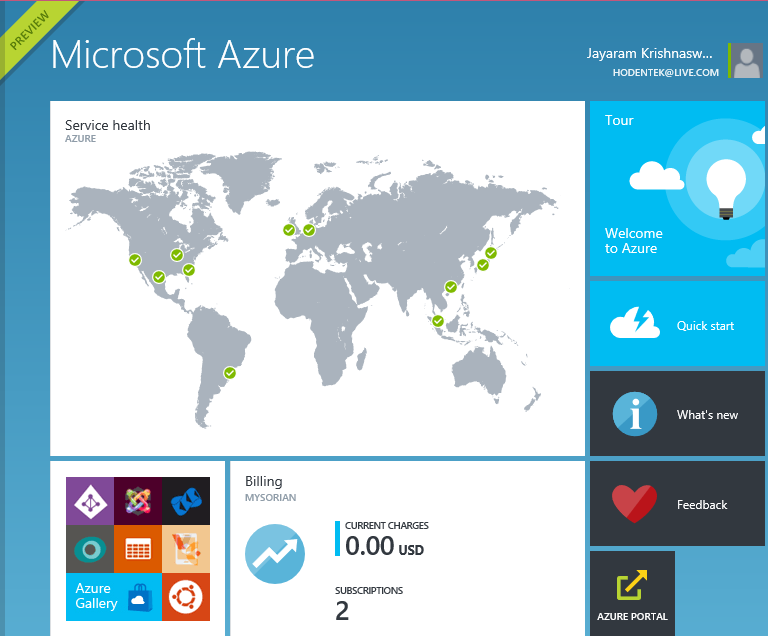Image resolution: width=768 pixels, height=636 pixels.
Task: Open the beige mobile devices gallery icon
Action: [186, 549]
